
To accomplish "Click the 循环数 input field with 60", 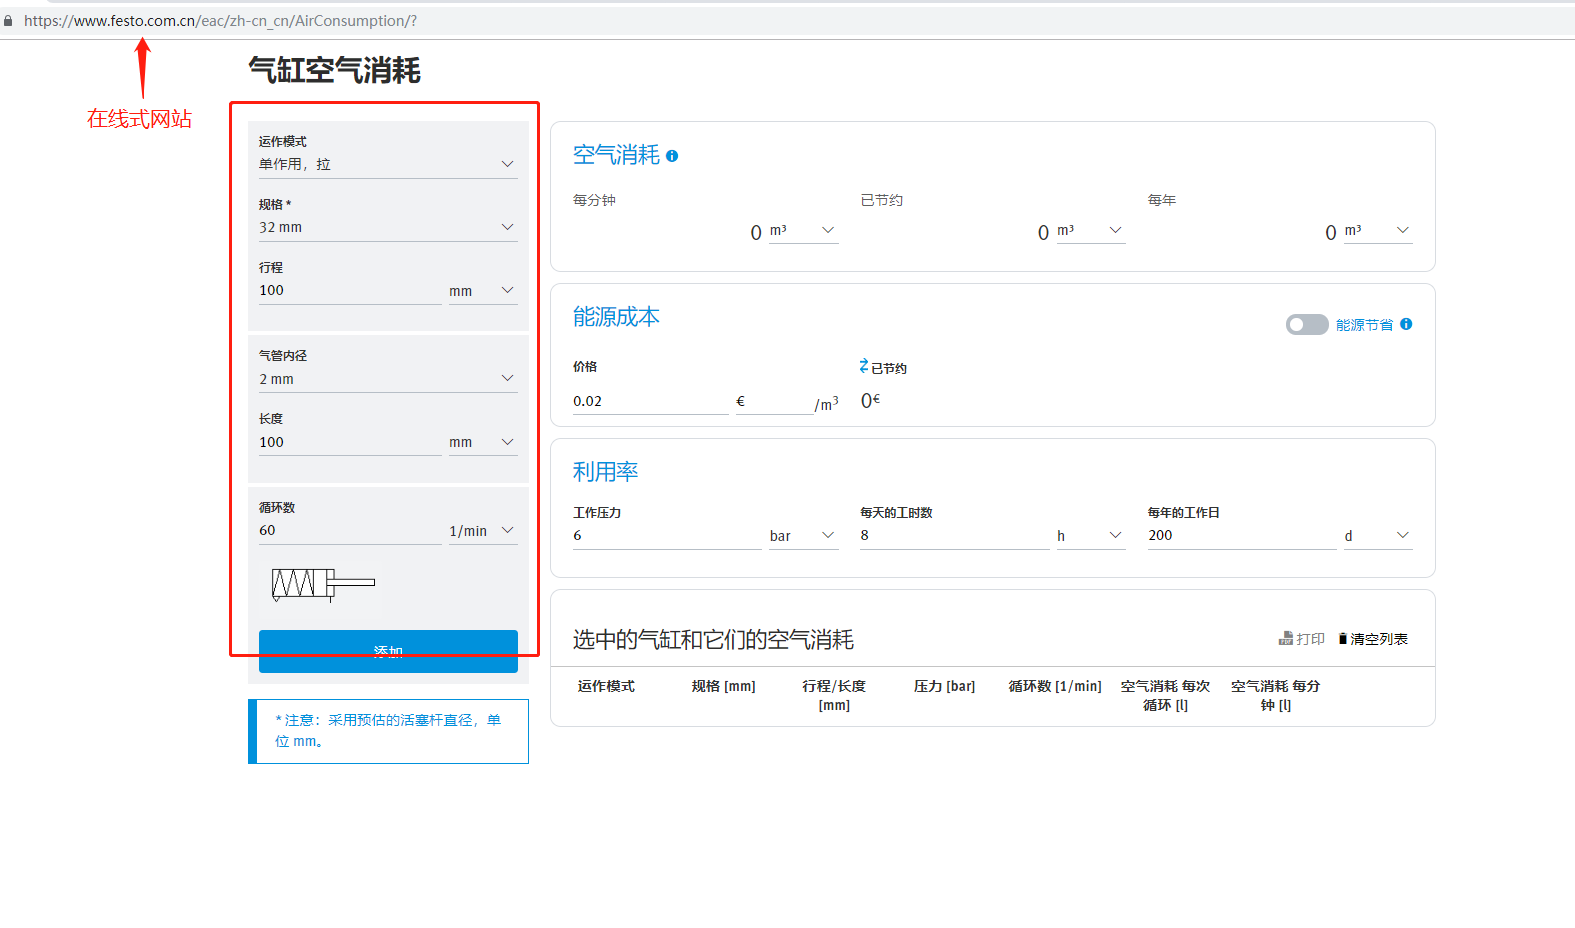I will tap(350, 531).
